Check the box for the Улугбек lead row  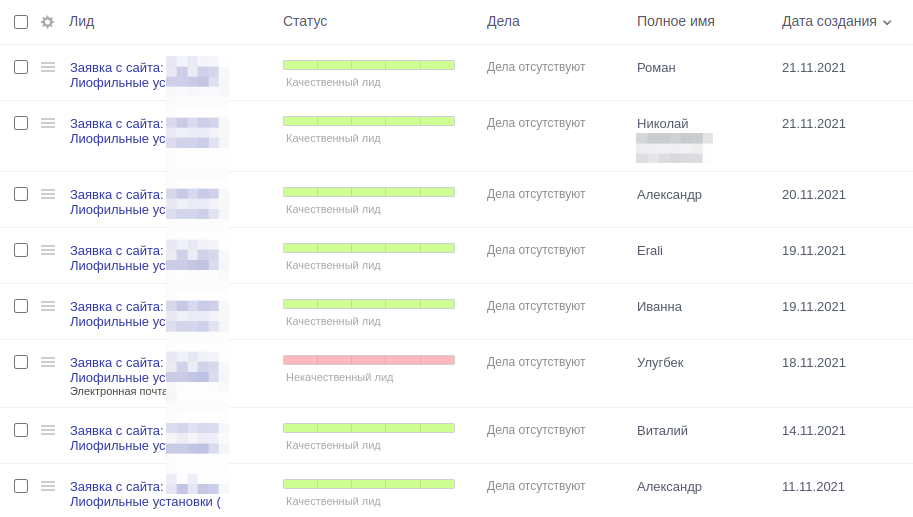[21, 362]
